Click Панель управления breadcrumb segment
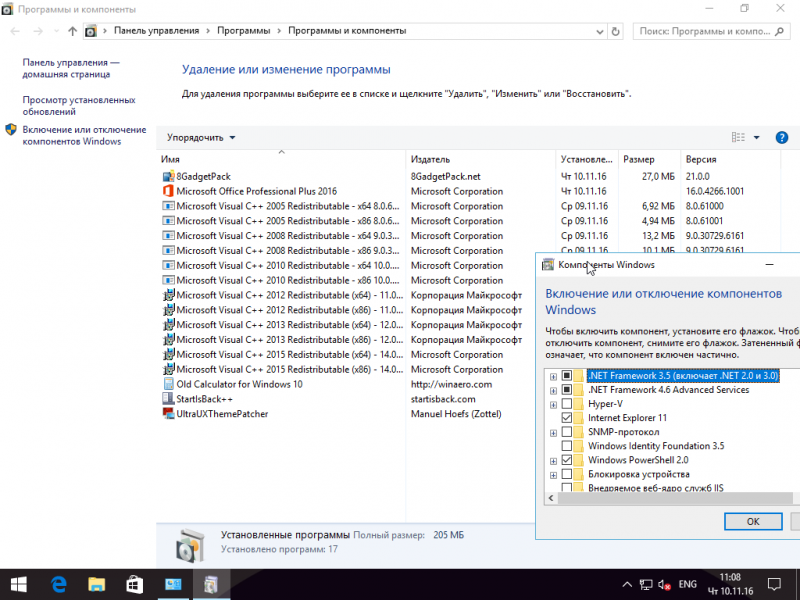 [156, 31]
